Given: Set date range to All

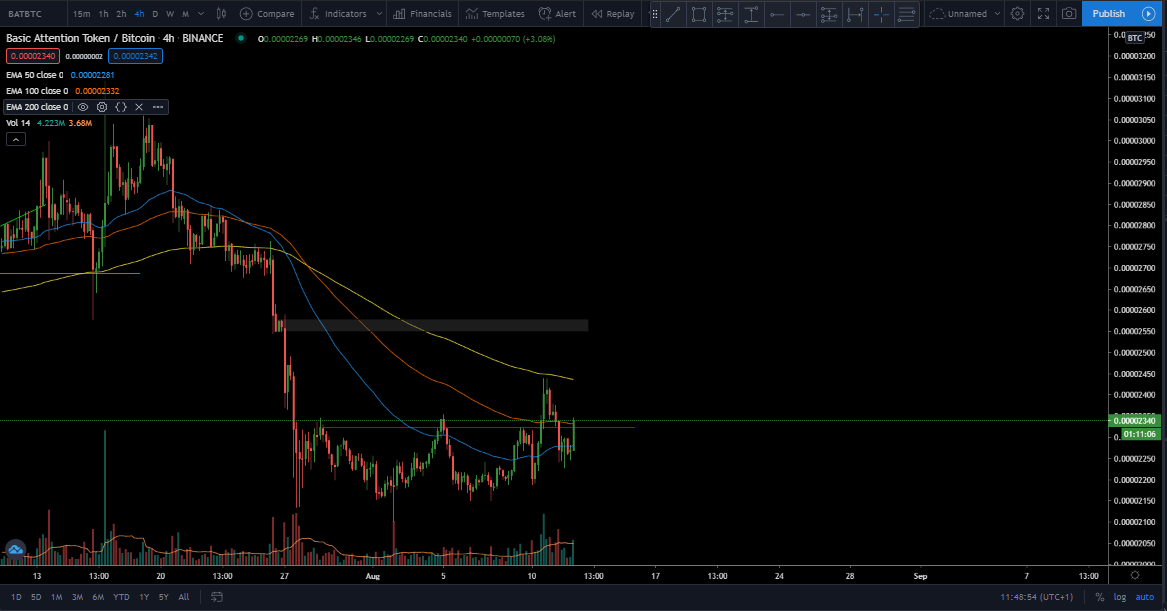Looking at the screenshot, I should (x=184, y=597).
